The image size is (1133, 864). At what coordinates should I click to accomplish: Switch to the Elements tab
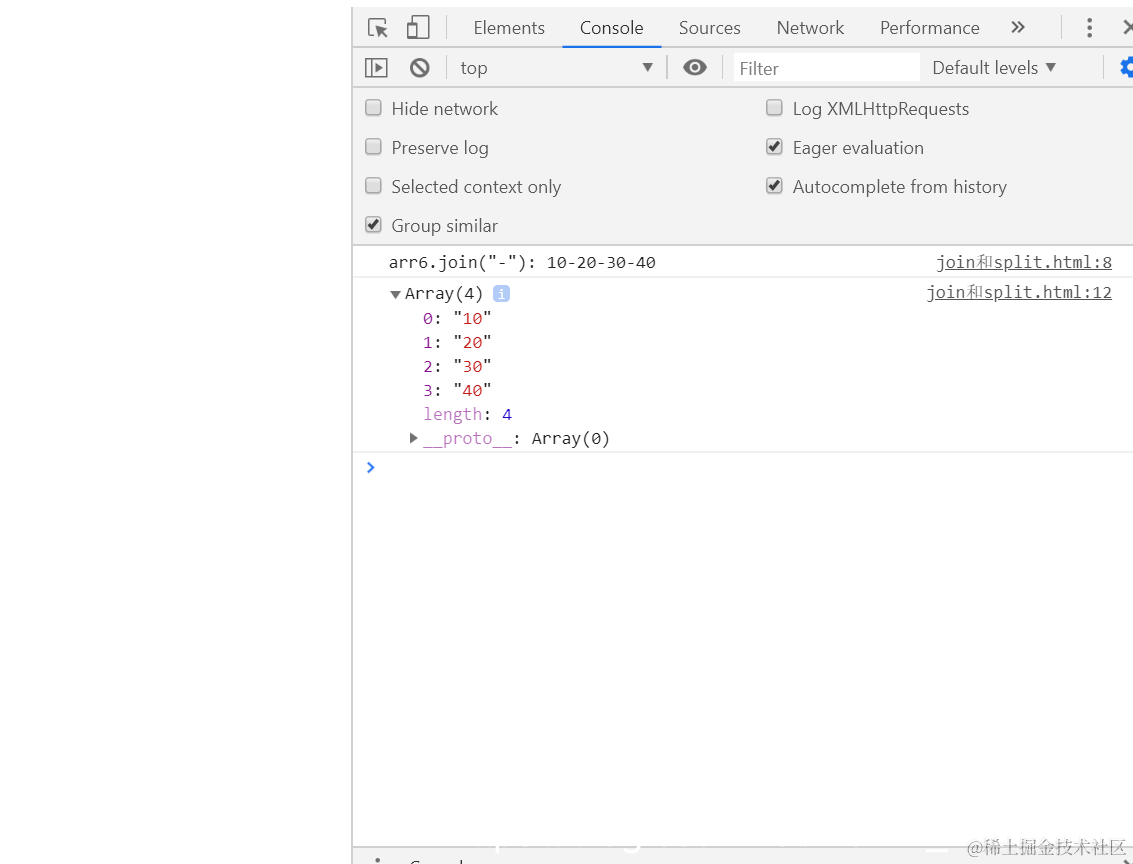point(509,27)
